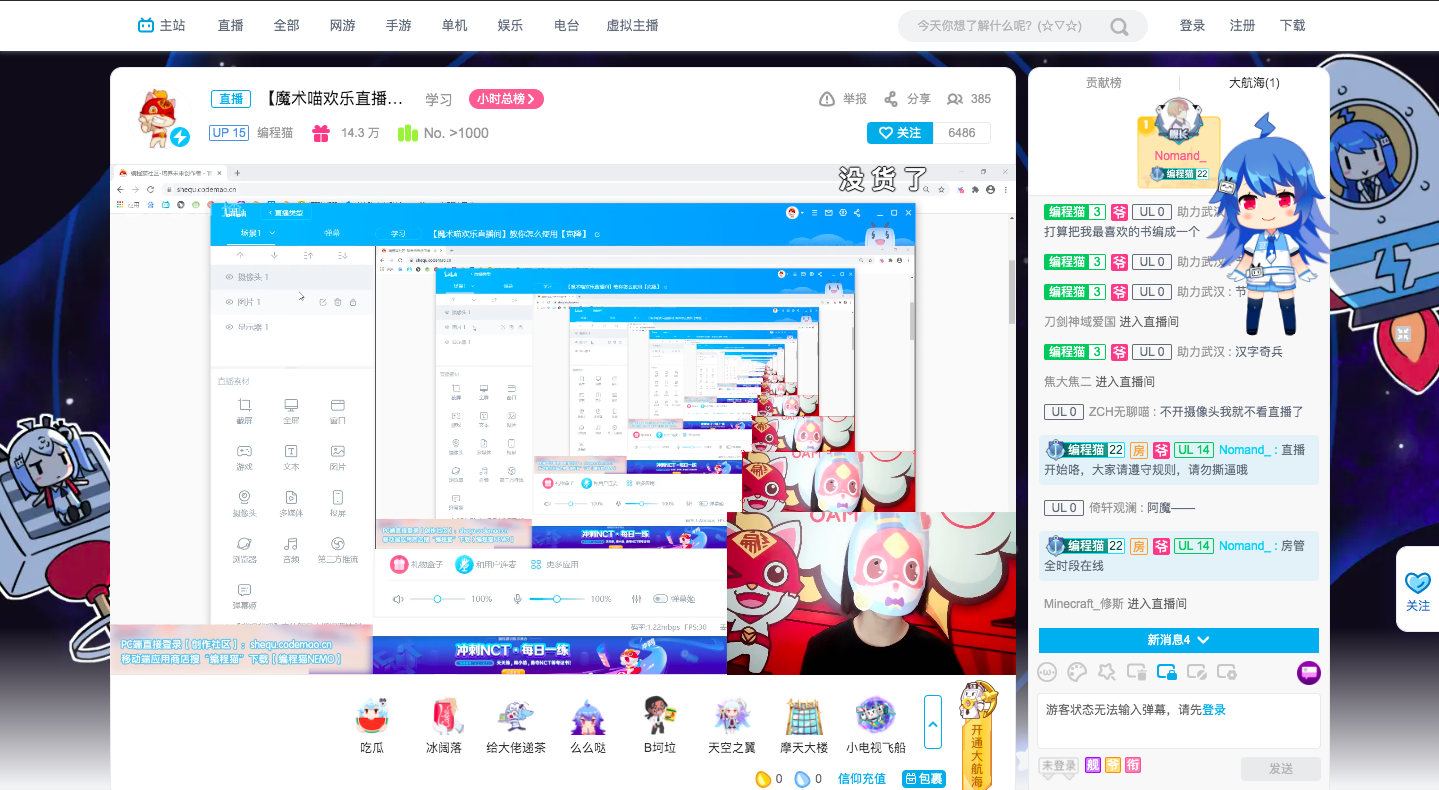Open the 包裹 gift bag button

(924, 778)
